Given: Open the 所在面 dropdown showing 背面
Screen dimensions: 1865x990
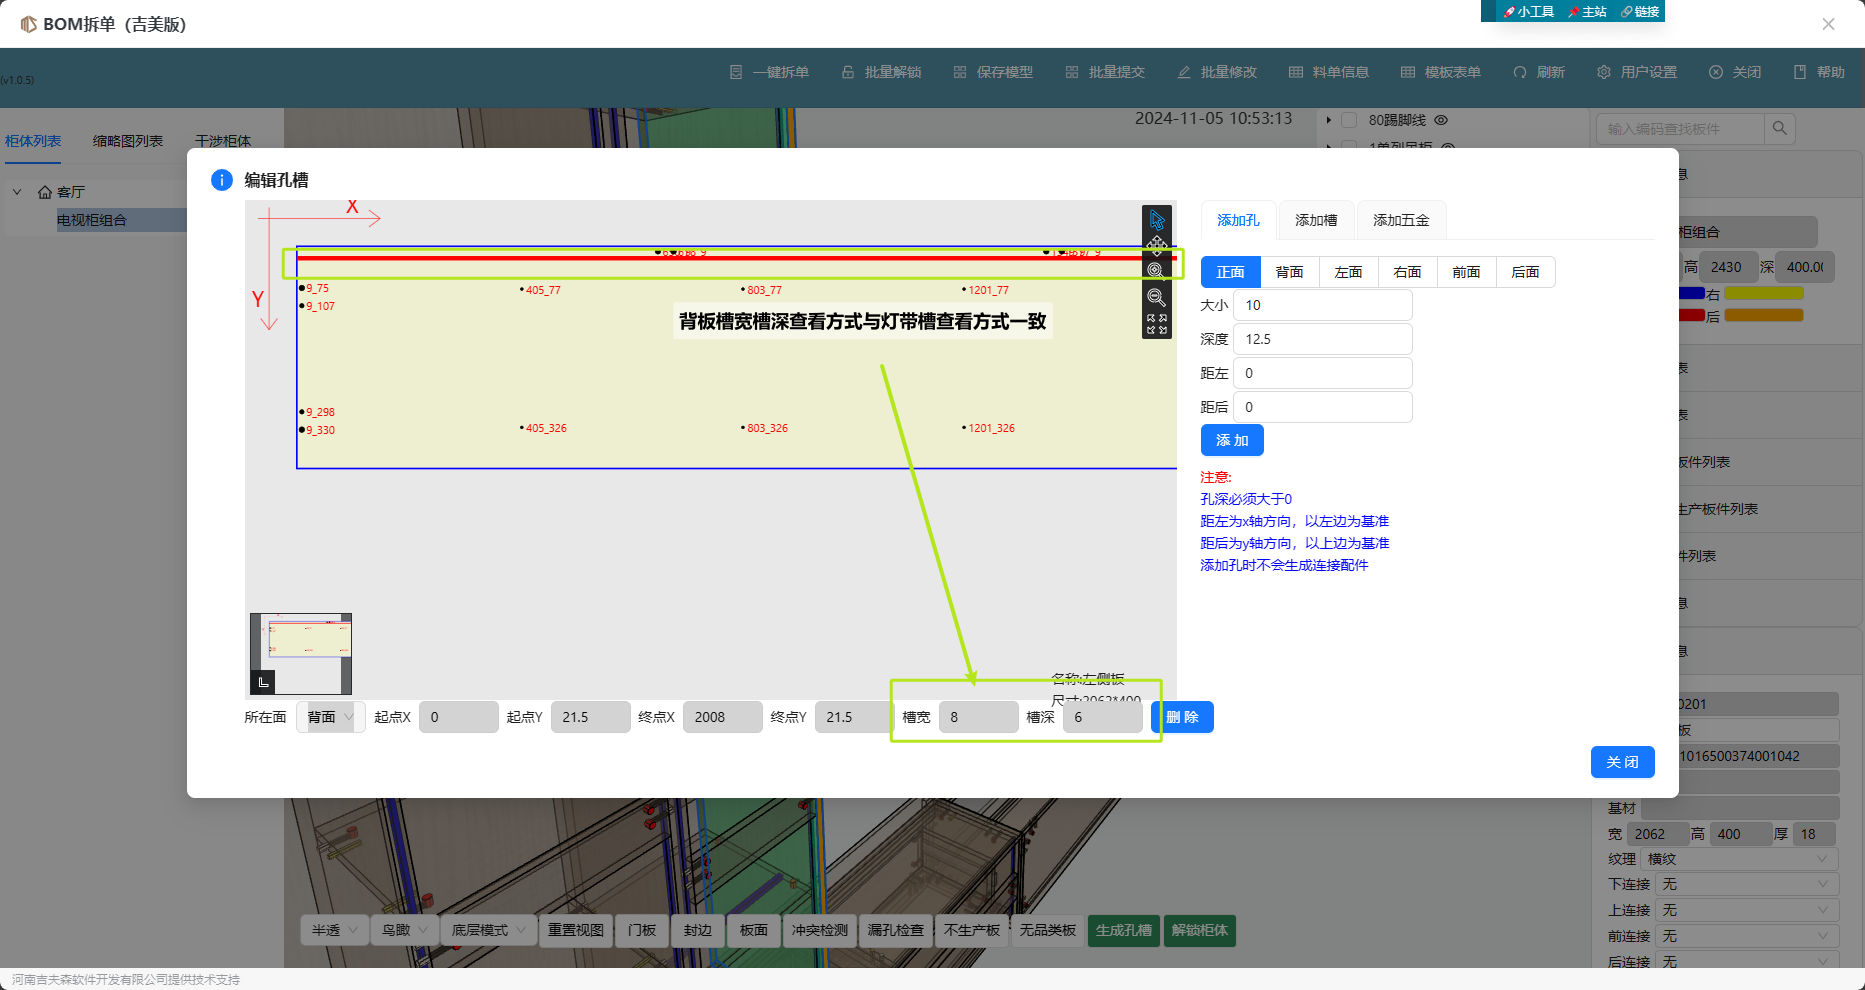Looking at the screenshot, I should point(330,717).
